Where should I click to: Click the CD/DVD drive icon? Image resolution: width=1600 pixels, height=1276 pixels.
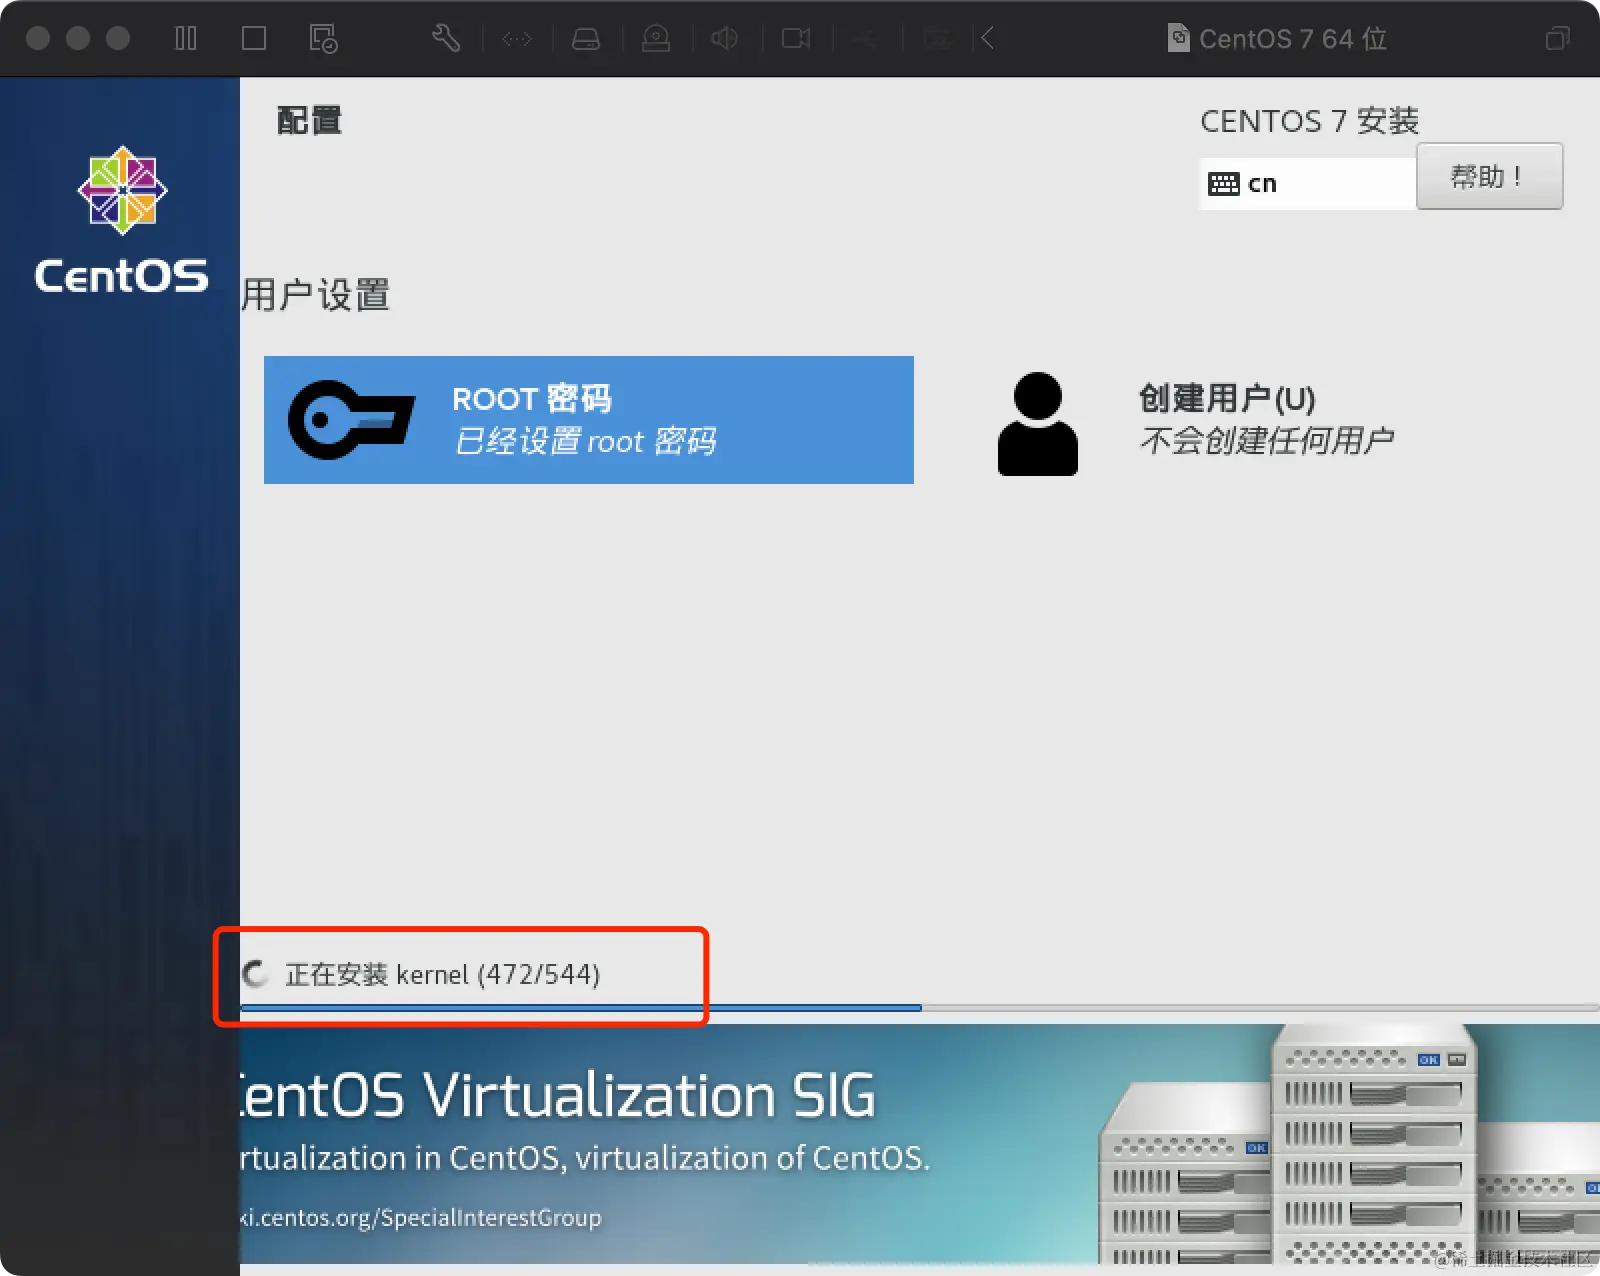pos(656,38)
